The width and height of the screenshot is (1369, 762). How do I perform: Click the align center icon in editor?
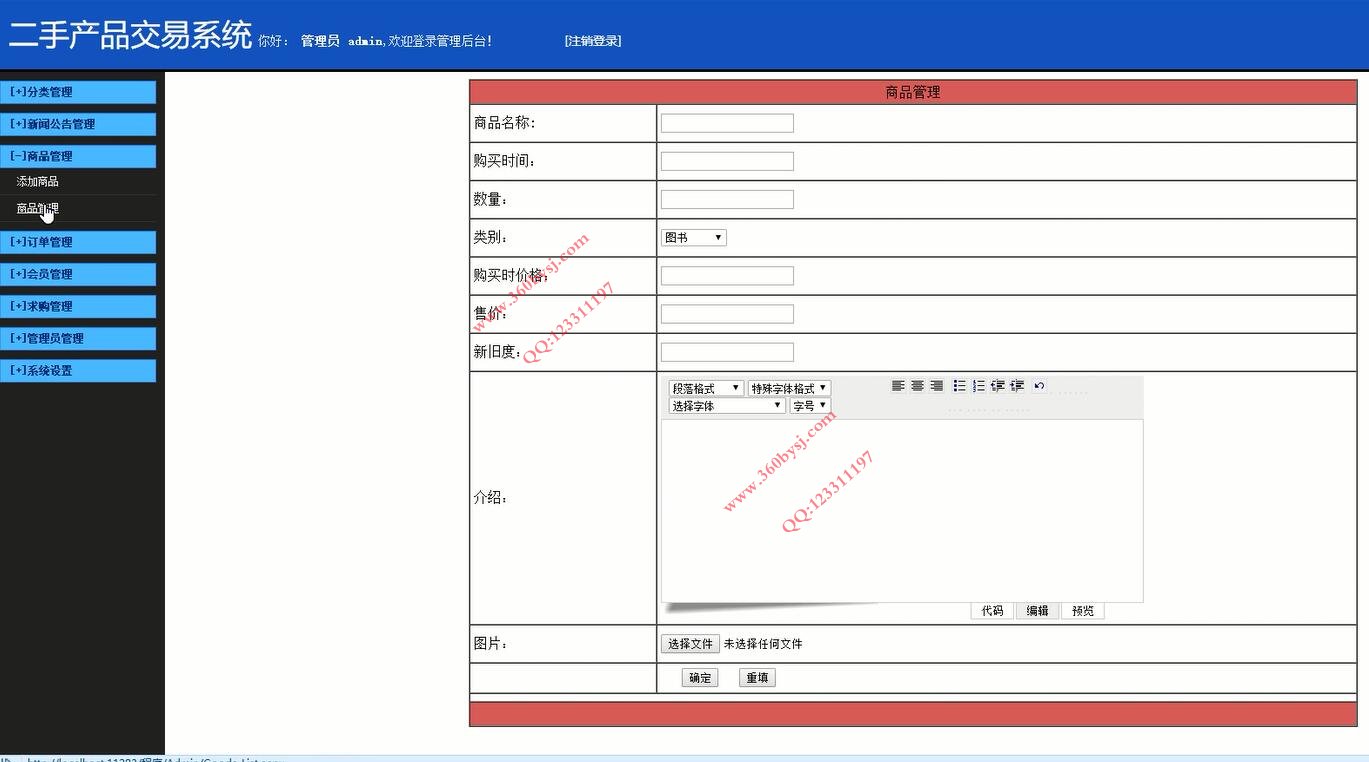[917, 386]
